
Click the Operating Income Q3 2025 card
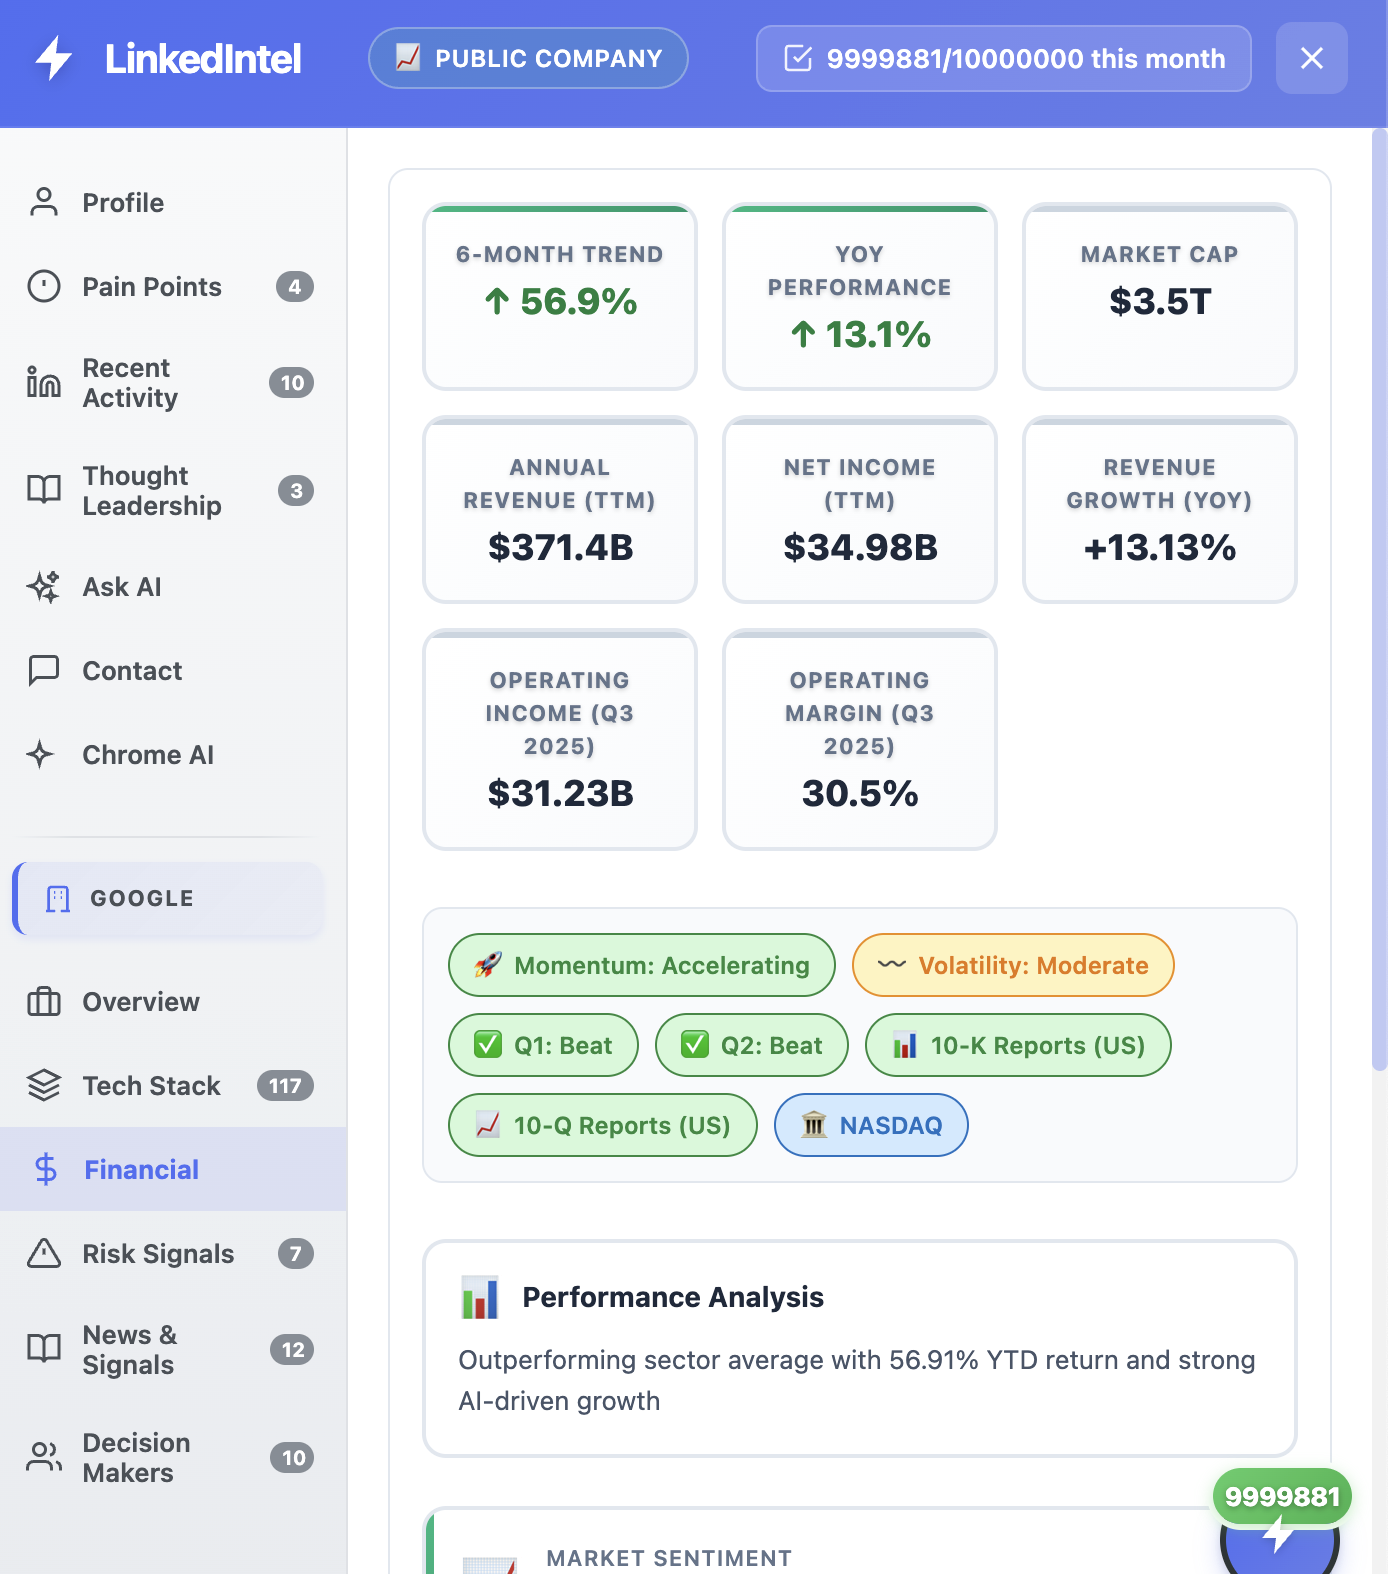(560, 740)
